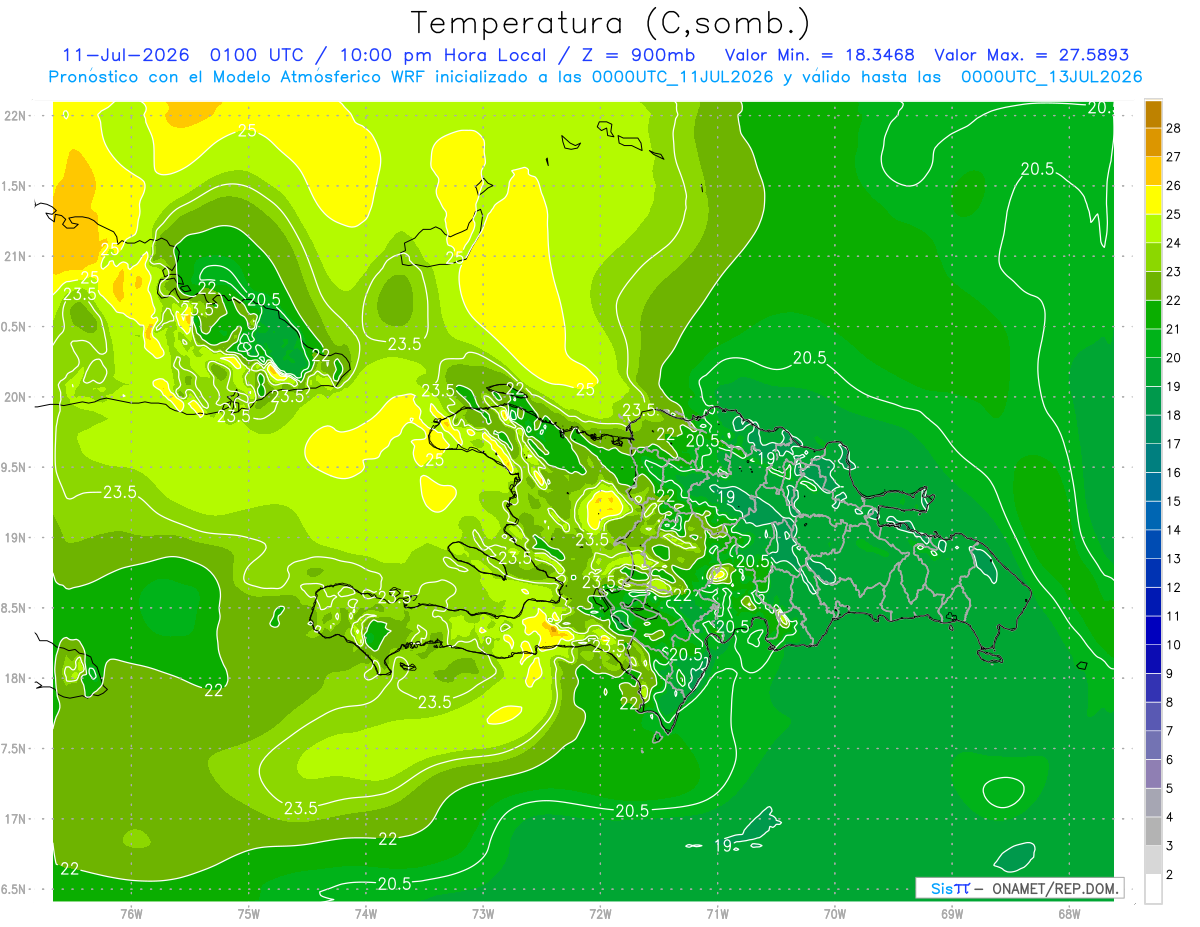Image resolution: width=1200 pixels, height=927 pixels.
Task: Click the gray swatch between 3 and 4
Action: click(1153, 831)
